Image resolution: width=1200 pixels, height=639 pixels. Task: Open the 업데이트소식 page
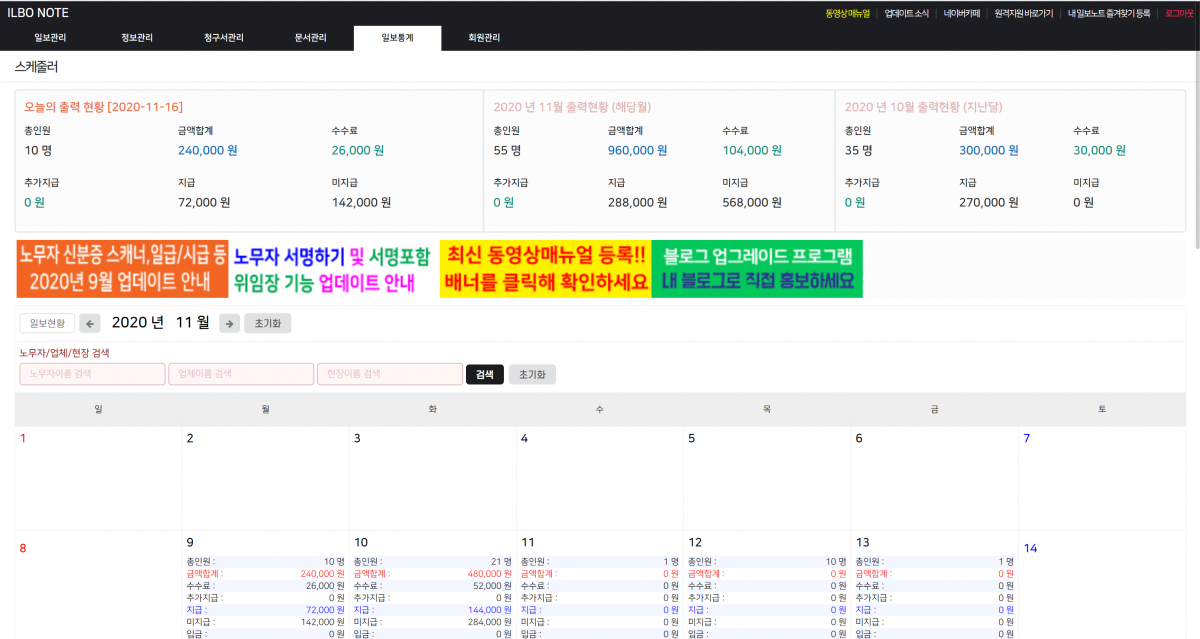point(904,13)
